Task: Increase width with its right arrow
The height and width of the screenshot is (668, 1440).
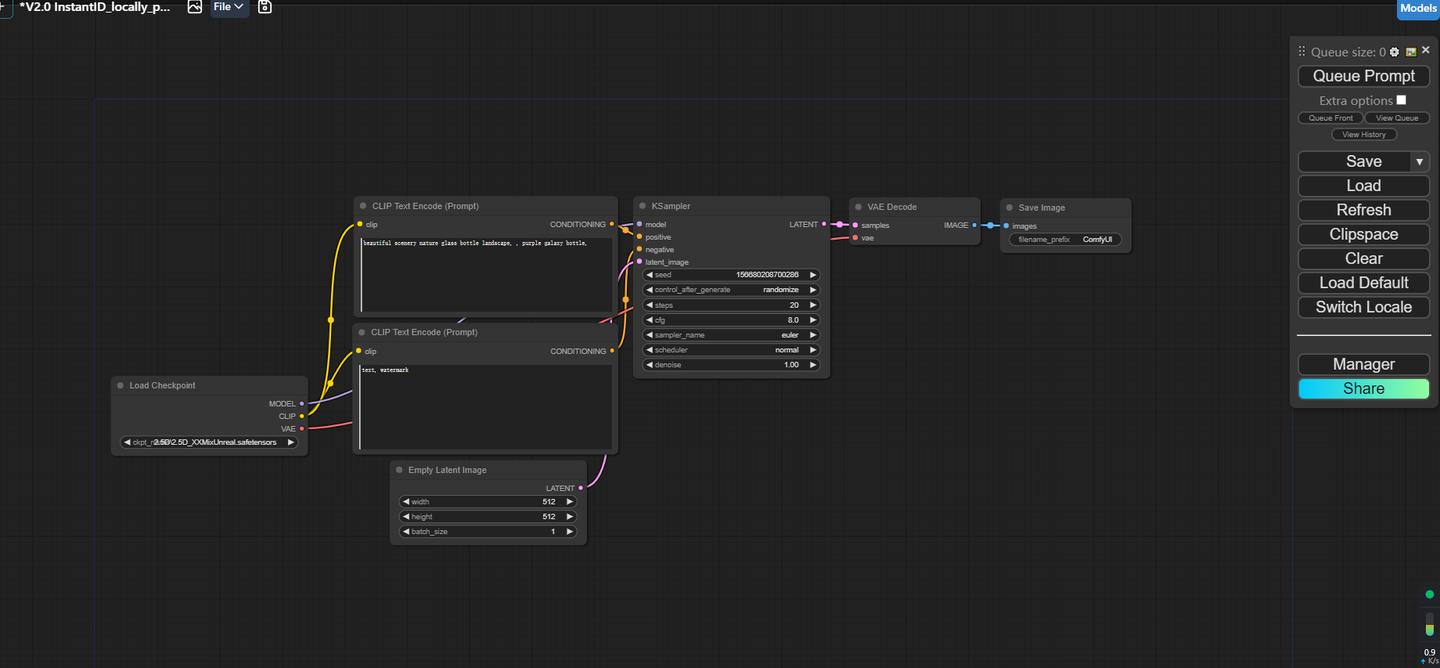Action: pyautogui.click(x=570, y=502)
